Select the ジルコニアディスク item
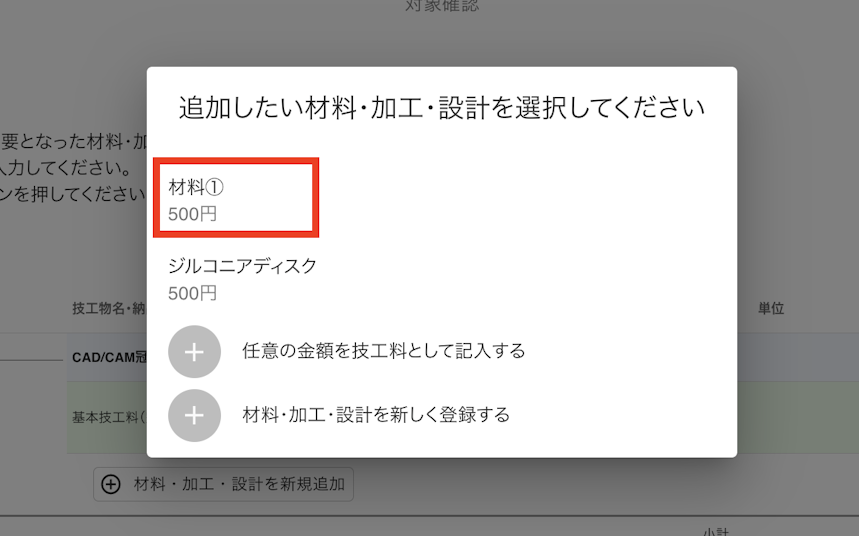 [242, 280]
